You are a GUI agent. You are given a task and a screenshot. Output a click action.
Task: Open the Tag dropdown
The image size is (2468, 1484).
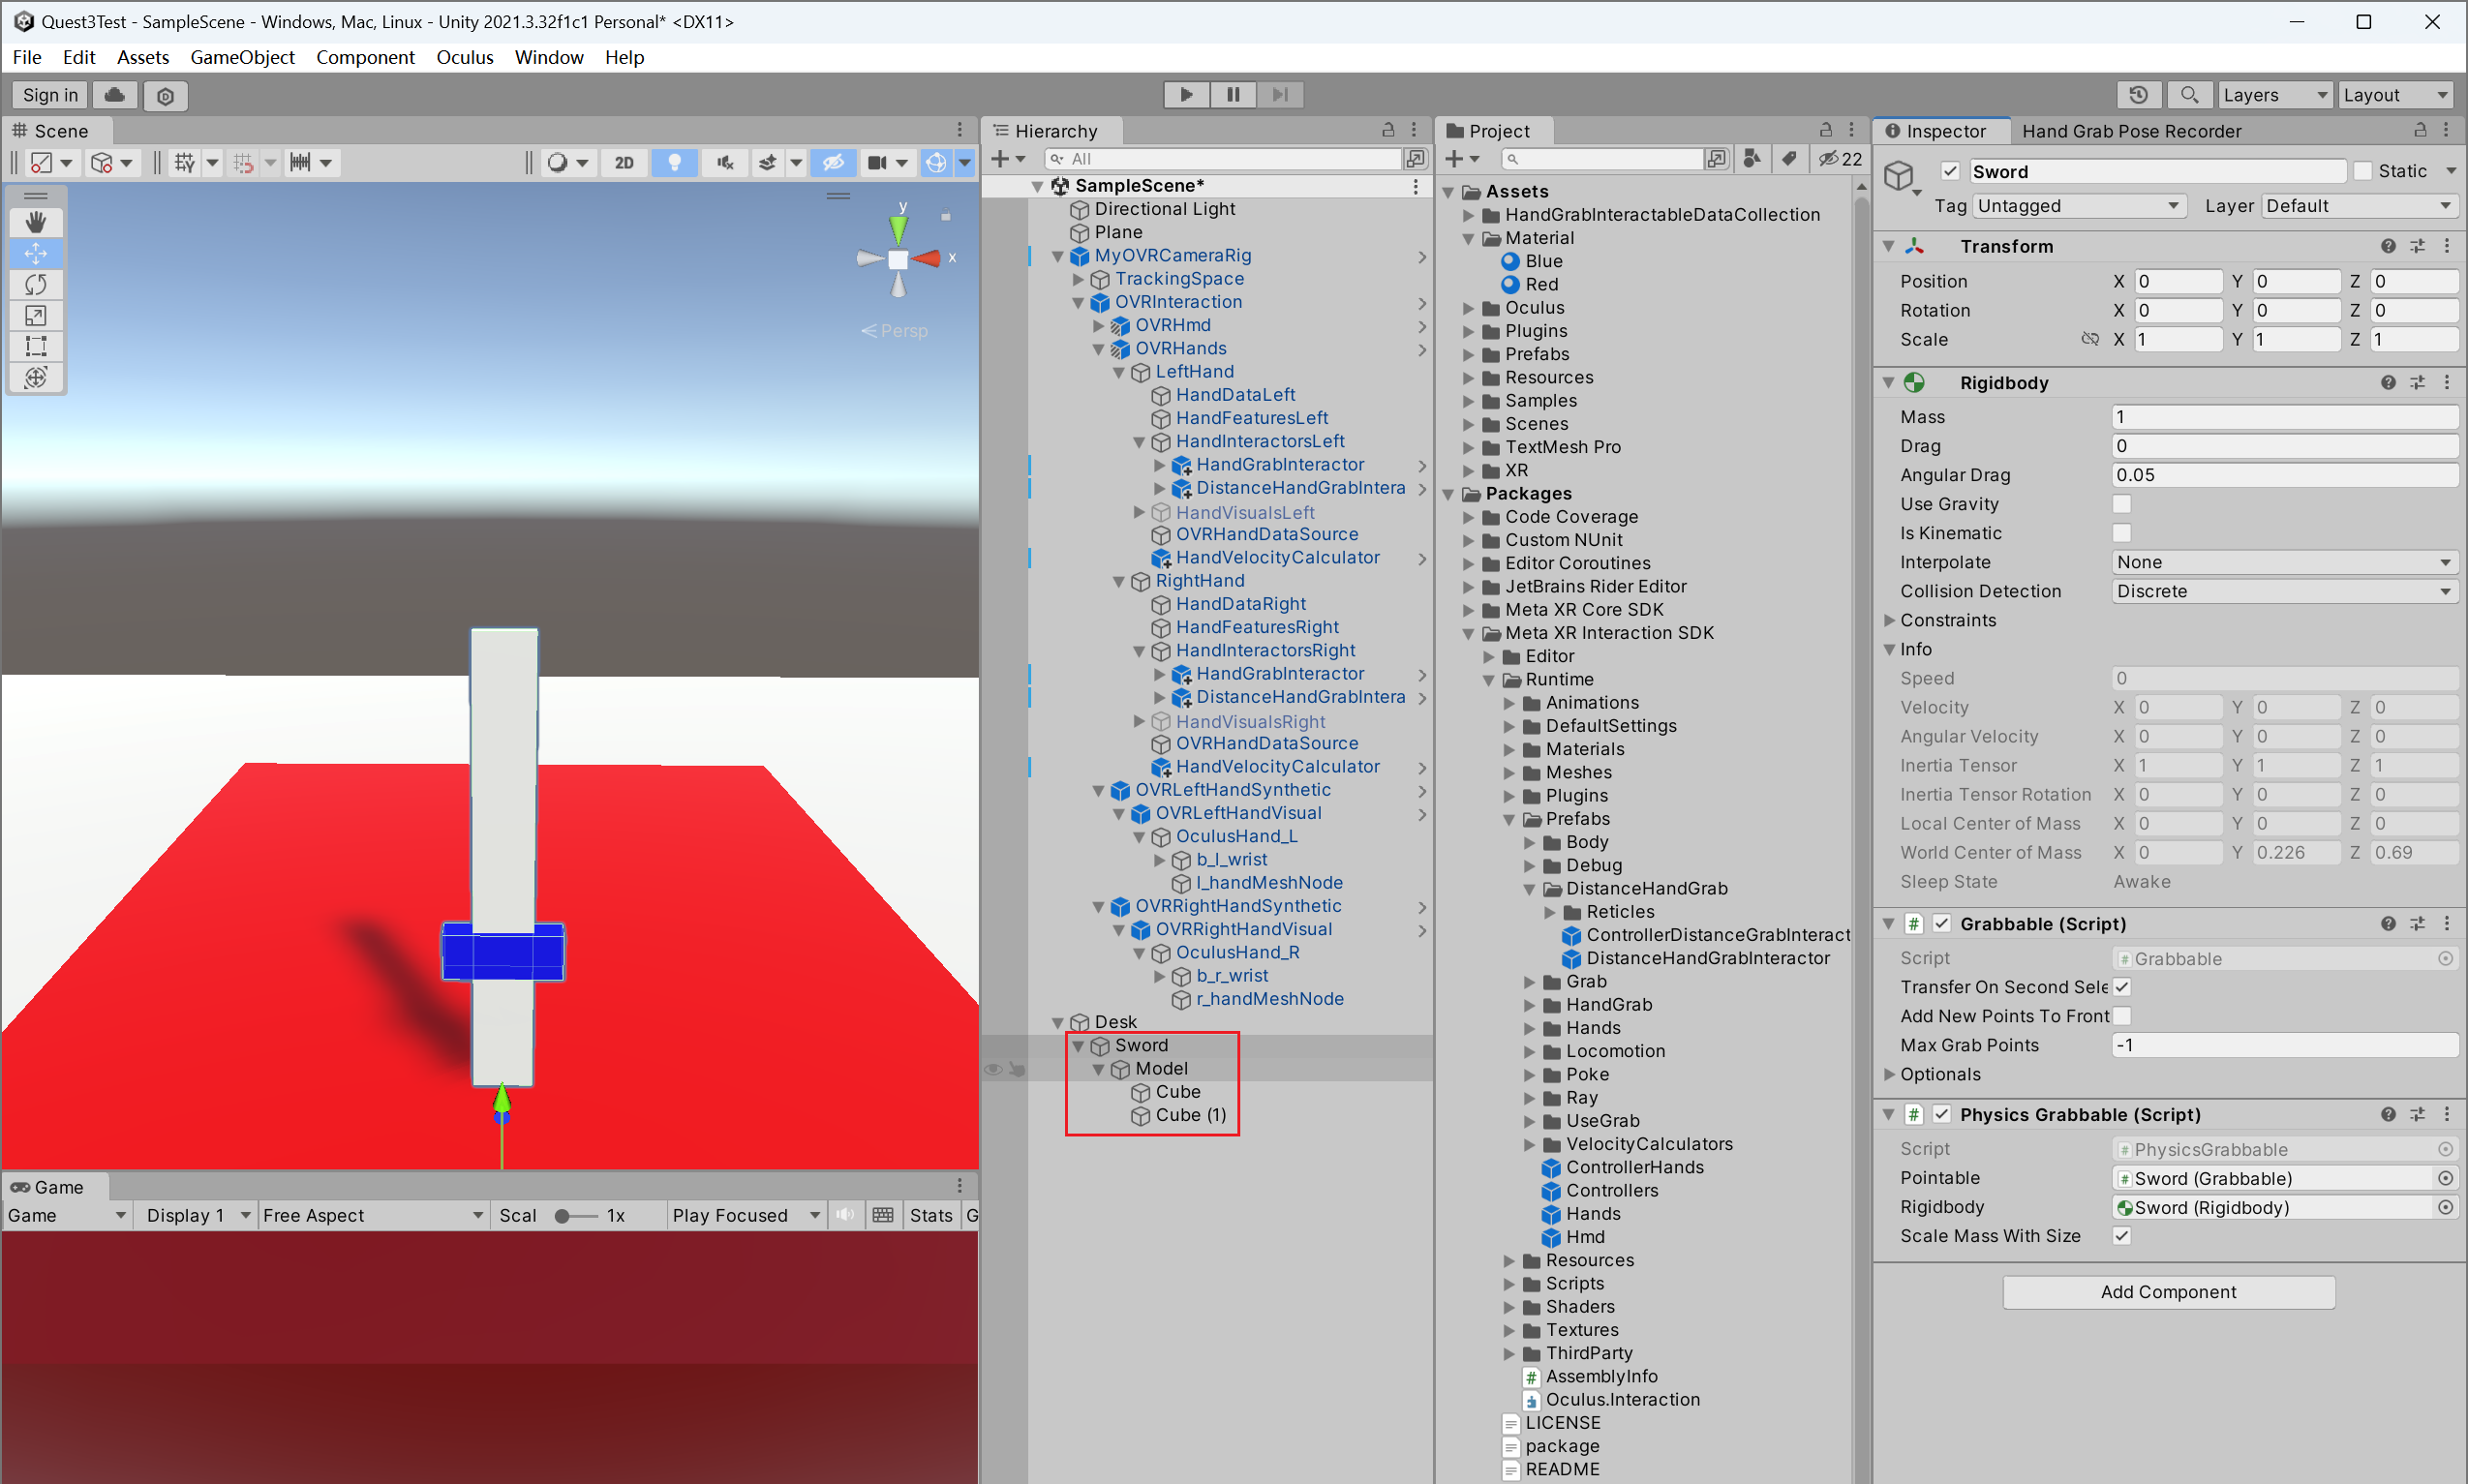tap(2079, 206)
